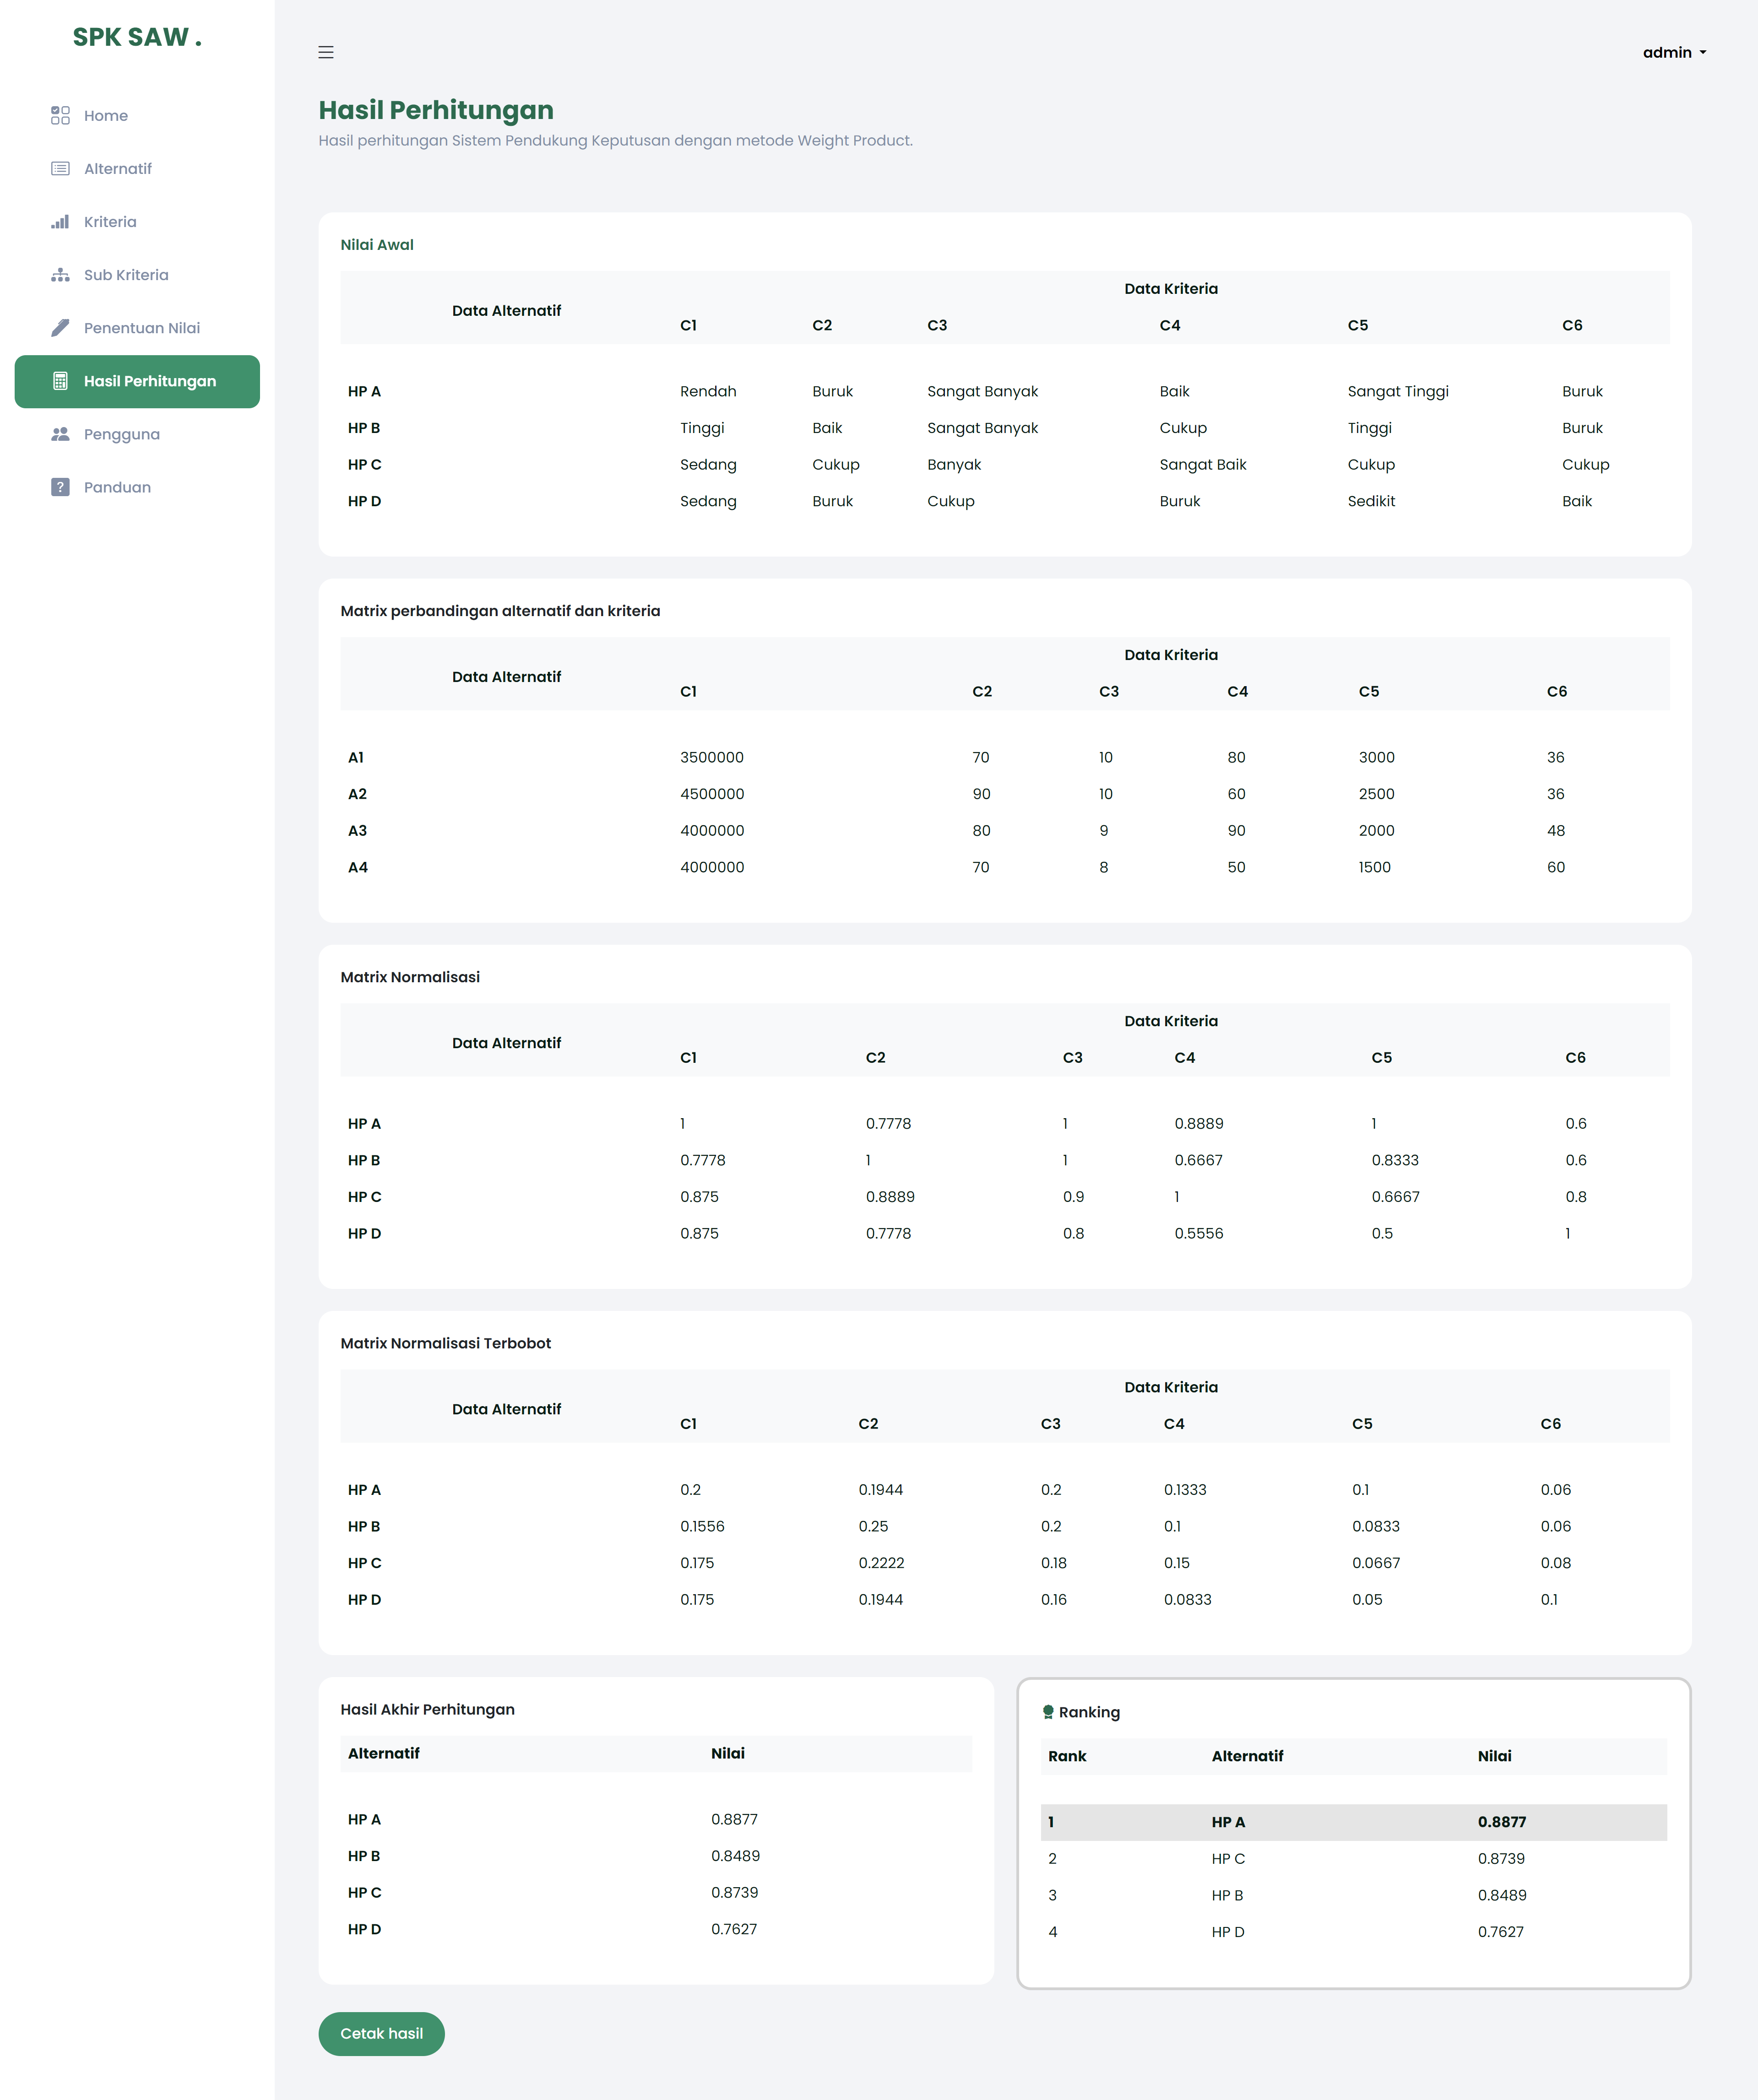The width and height of the screenshot is (1758, 2100).
Task: Click Nilai column header in Hasil Akhir
Action: tap(728, 1753)
